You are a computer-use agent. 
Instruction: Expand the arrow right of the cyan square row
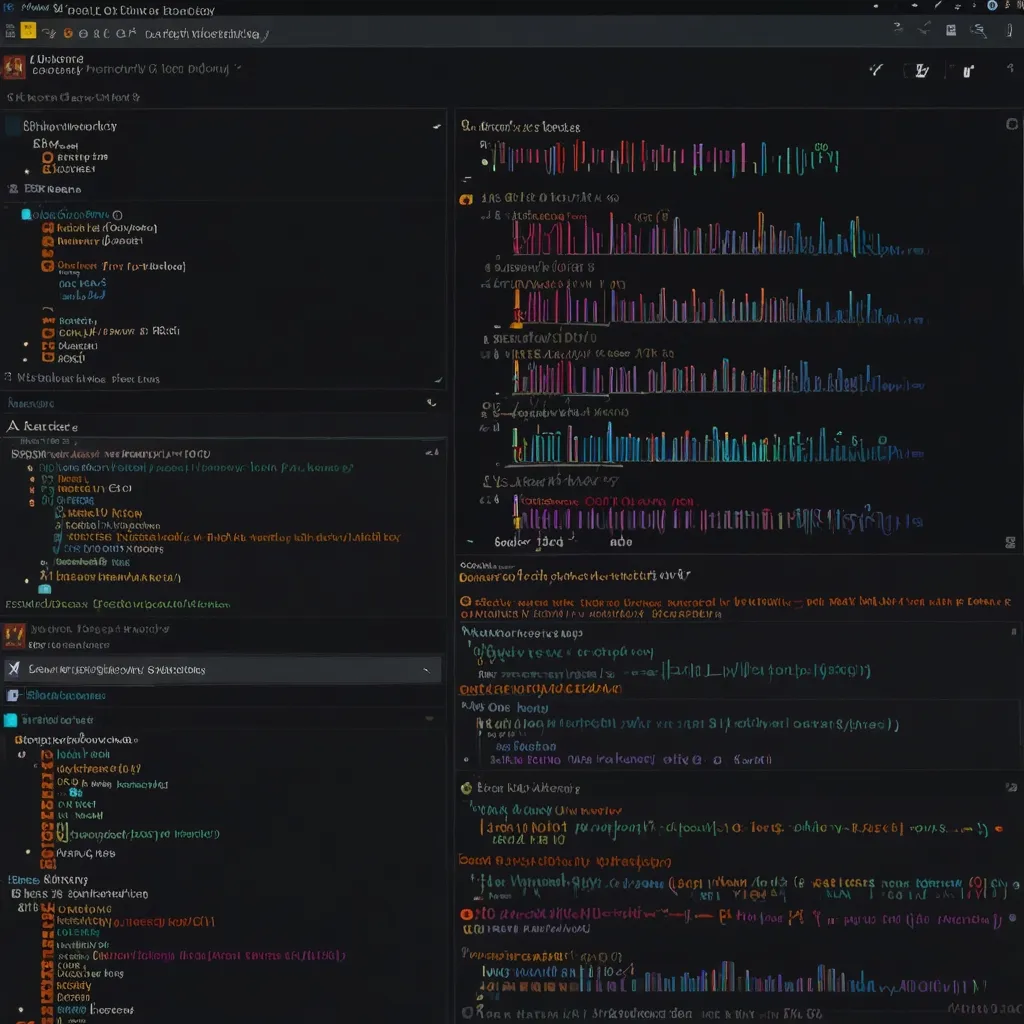(x=430, y=720)
